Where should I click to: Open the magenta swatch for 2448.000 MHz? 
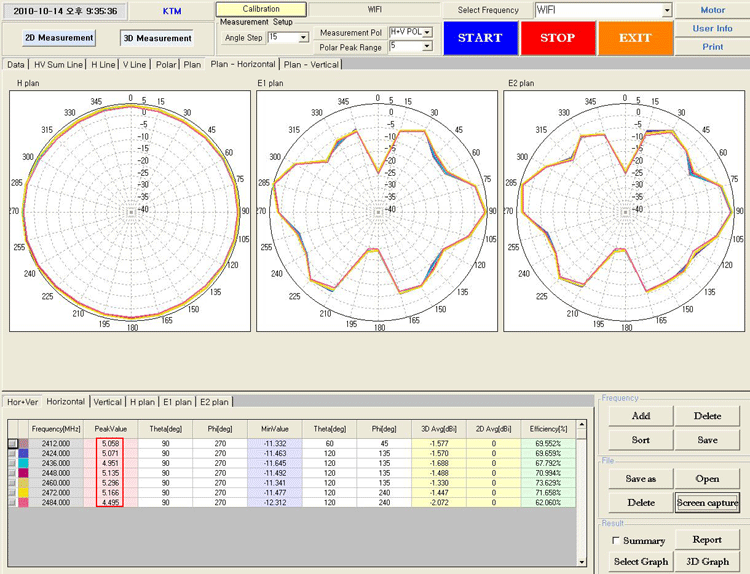point(23,473)
